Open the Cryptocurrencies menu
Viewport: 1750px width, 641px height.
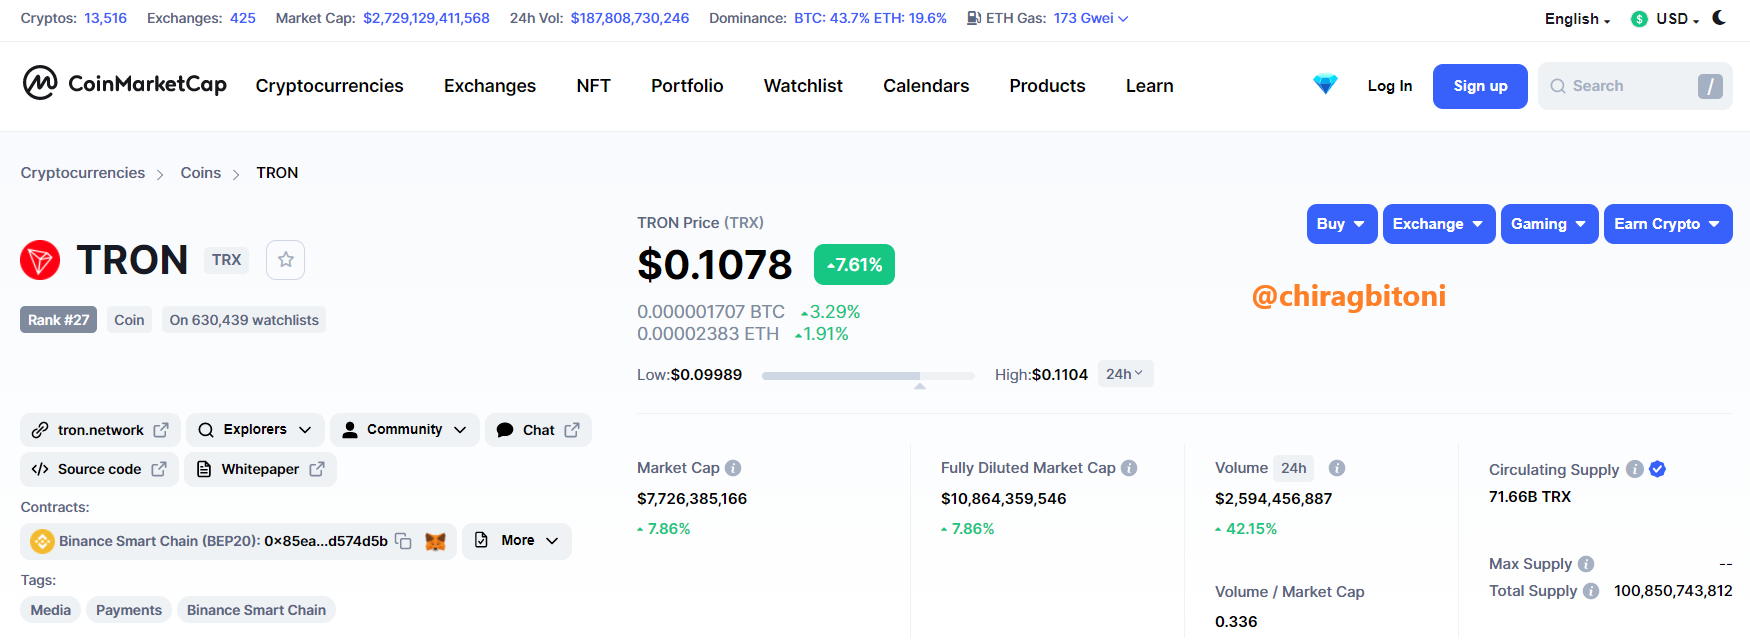[329, 86]
